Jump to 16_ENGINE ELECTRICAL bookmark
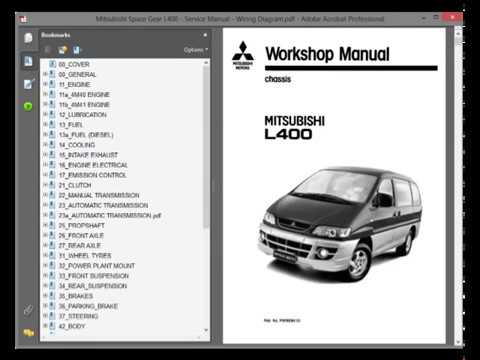The width and height of the screenshot is (480, 360). click(x=93, y=165)
